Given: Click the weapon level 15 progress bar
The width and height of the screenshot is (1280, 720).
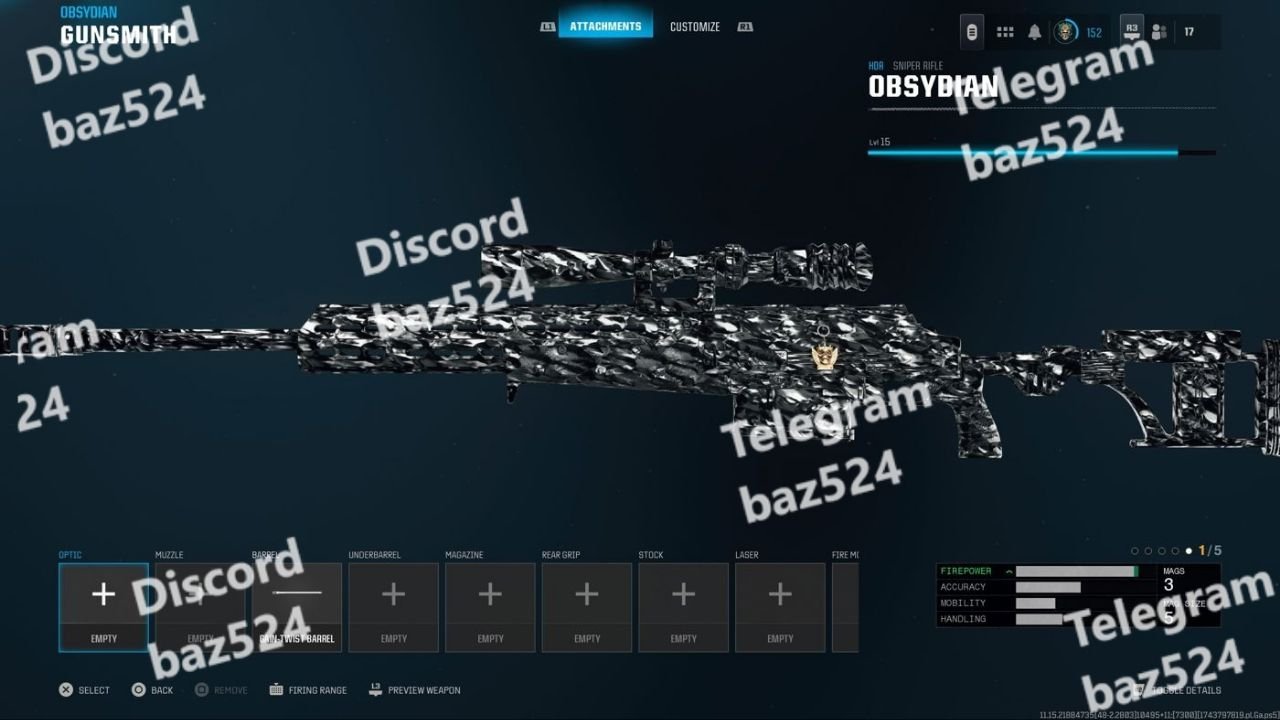Looking at the screenshot, I should click(1042, 153).
